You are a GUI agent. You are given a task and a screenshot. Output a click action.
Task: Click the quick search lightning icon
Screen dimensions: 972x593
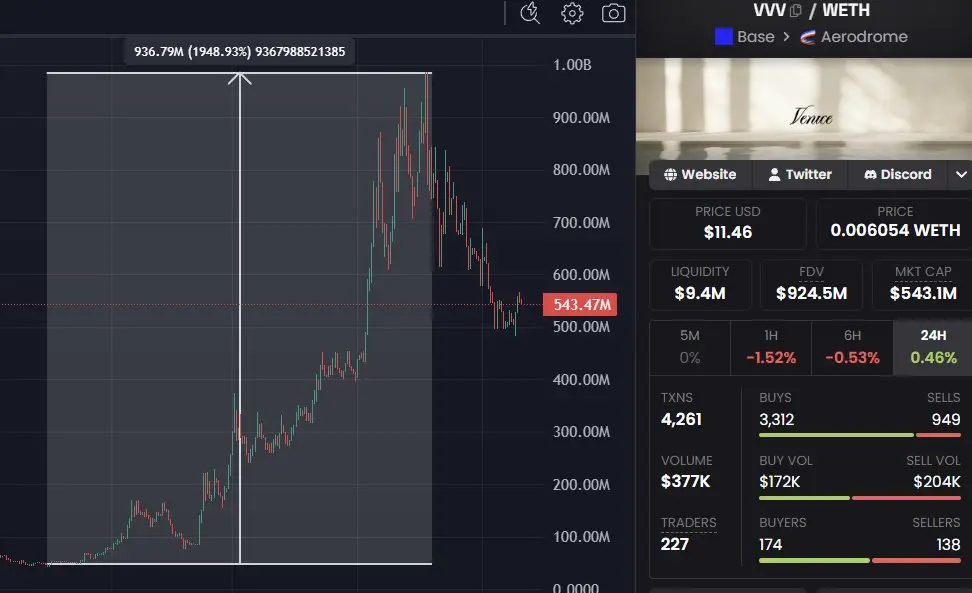pos(530,13)
